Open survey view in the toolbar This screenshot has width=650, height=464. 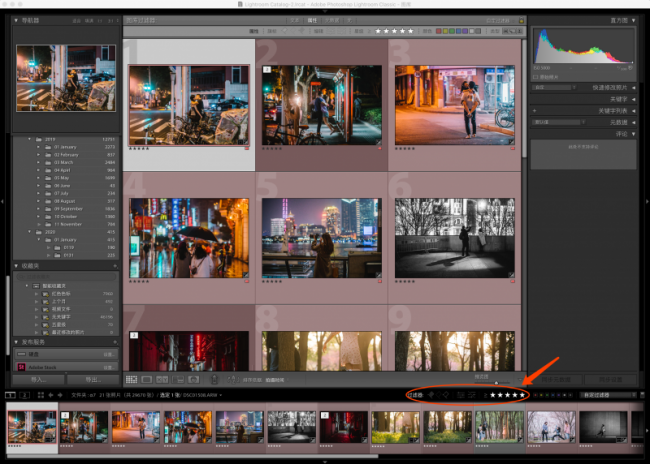click(x=178, y=379)
